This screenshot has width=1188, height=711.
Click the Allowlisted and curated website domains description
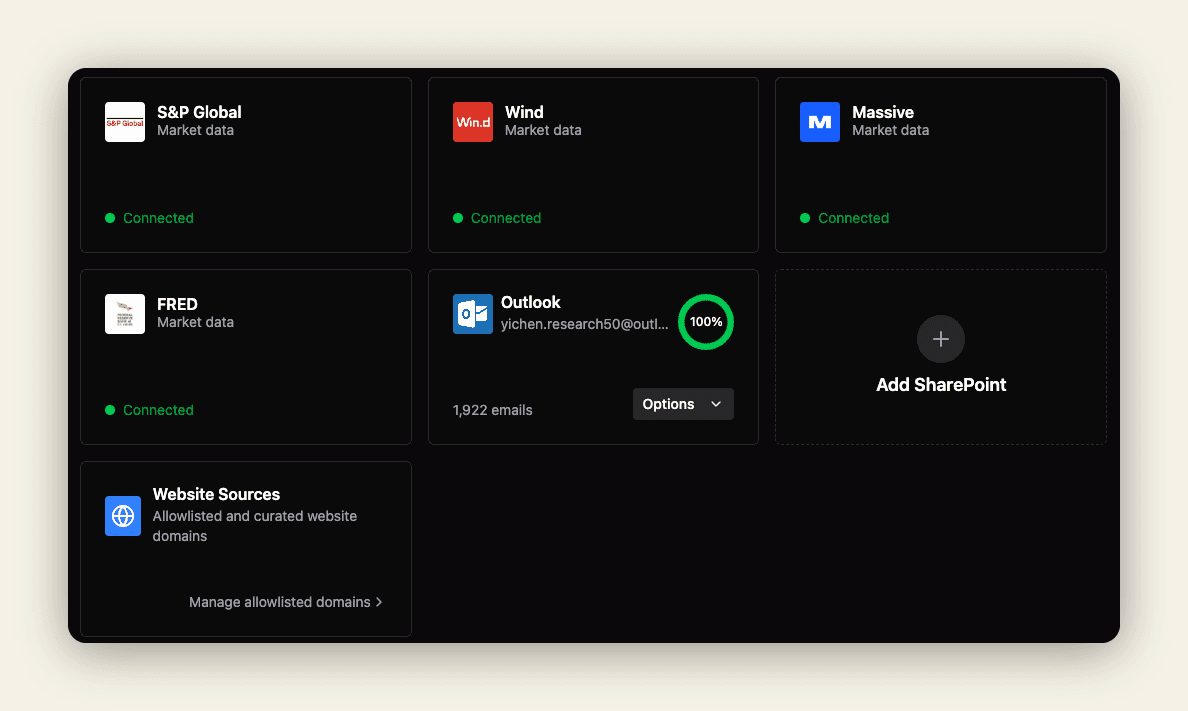point(255,526)
